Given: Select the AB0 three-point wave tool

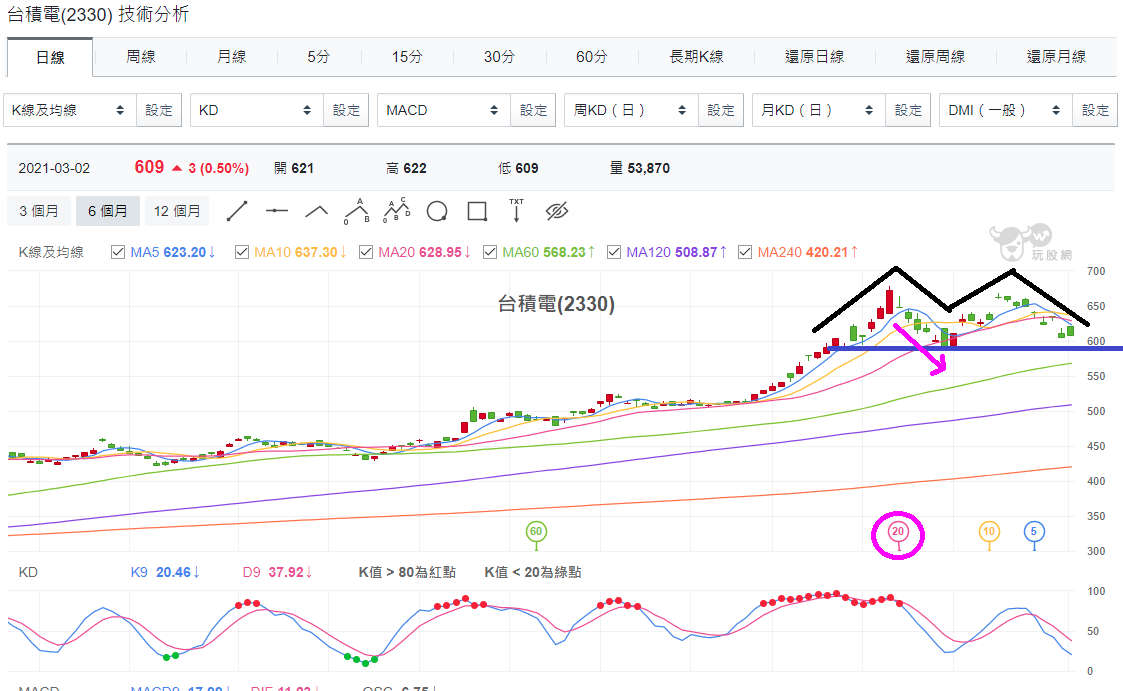Looking at the screenshot, I should click(357, 211).
